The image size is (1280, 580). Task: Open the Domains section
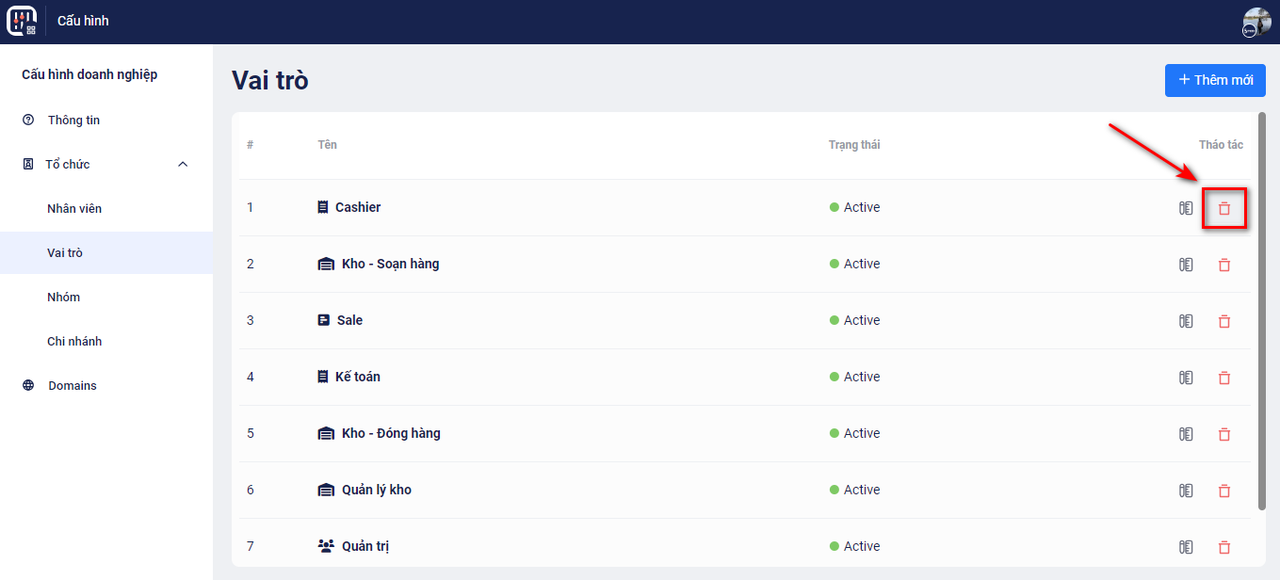(x=72, y=385)
